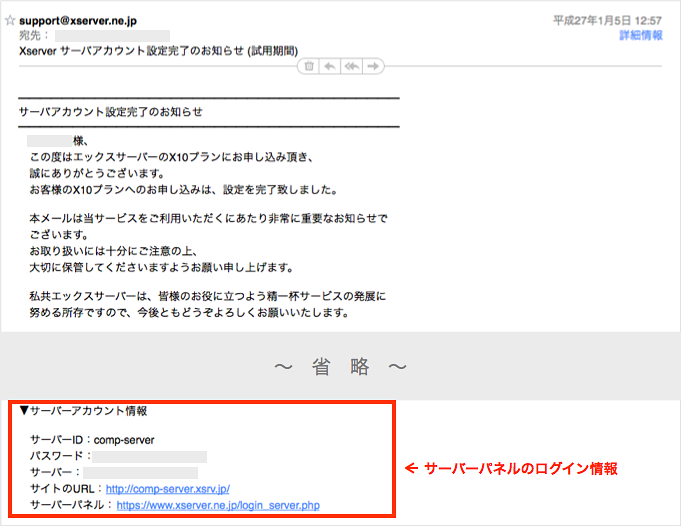The width and height of the screenshot is (681, 526).
Task: Click the subject line Xserver サーバアカウント設定完了のお知らせ (試用期間)
Action: [x=159, y=51]
